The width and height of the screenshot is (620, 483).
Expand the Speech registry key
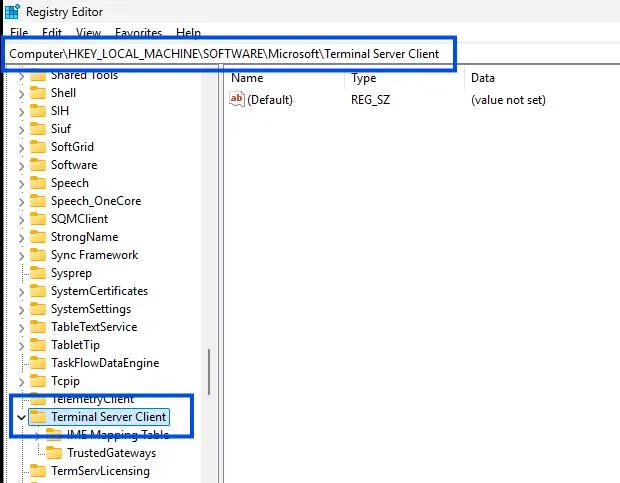click(21, 183)
